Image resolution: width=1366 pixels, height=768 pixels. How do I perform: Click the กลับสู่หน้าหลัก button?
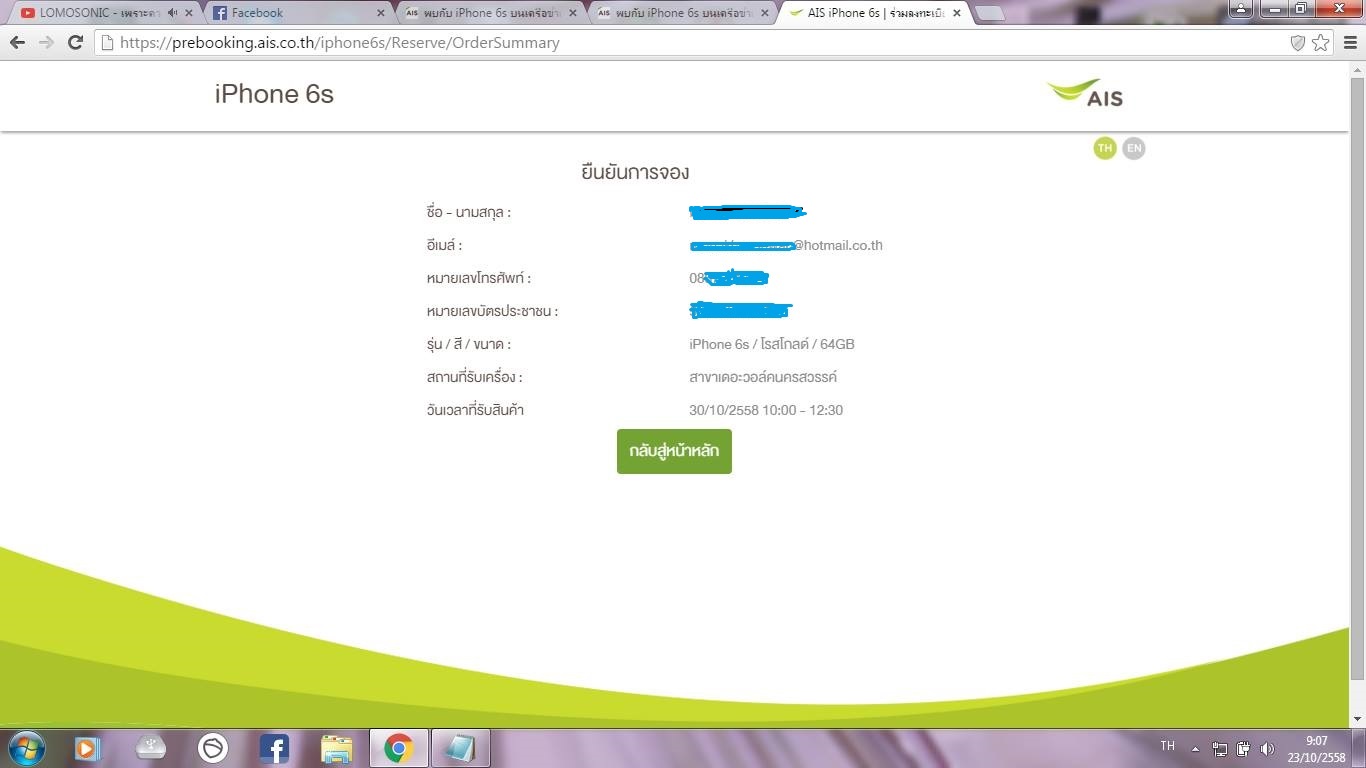pyautogui.click(x=674, y=451)
